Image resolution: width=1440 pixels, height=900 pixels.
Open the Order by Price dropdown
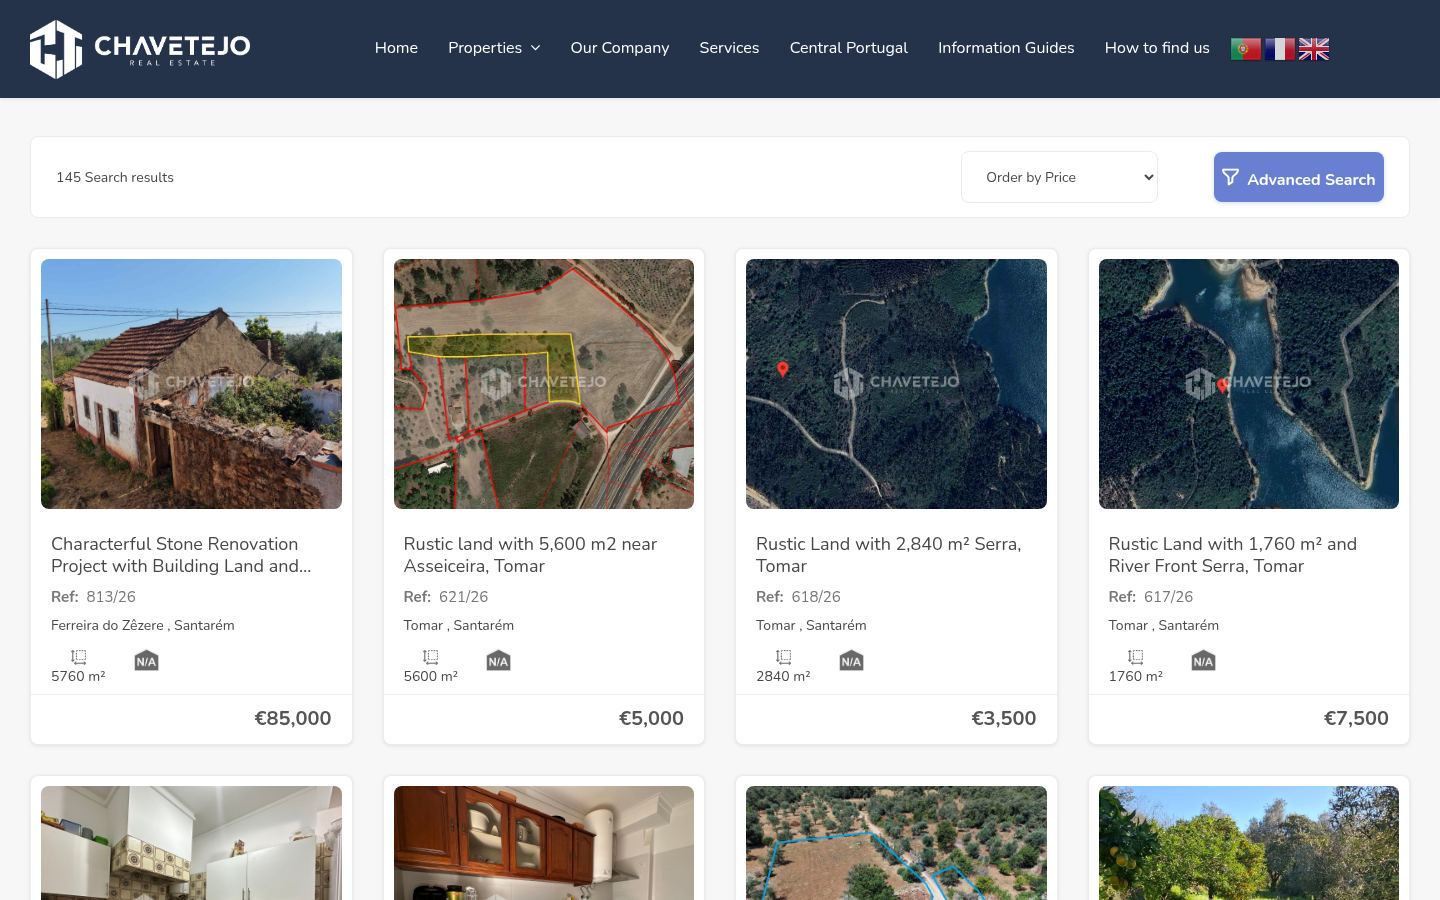[1059, 177]
